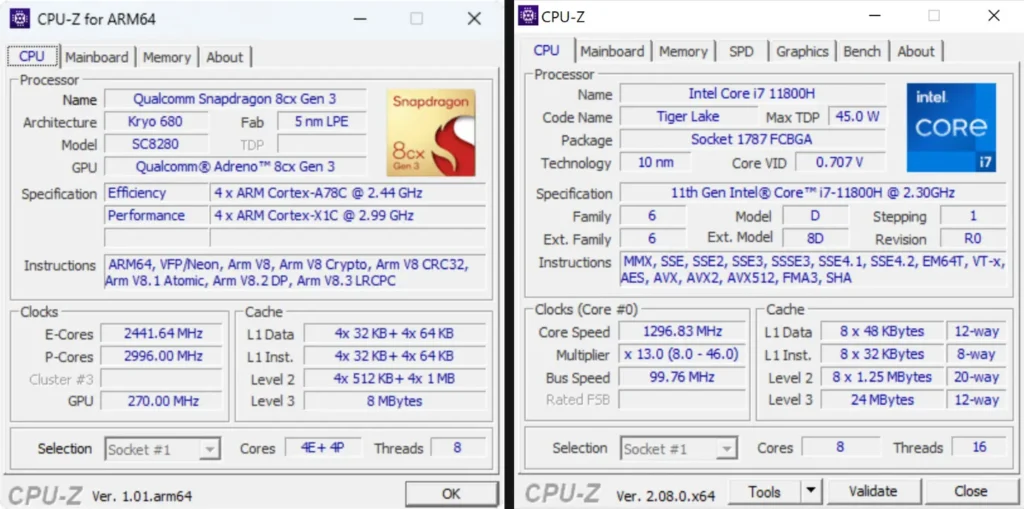Click the 20-way associativity value
This screenshot has width=1024, height=509.
coord(976,377)
